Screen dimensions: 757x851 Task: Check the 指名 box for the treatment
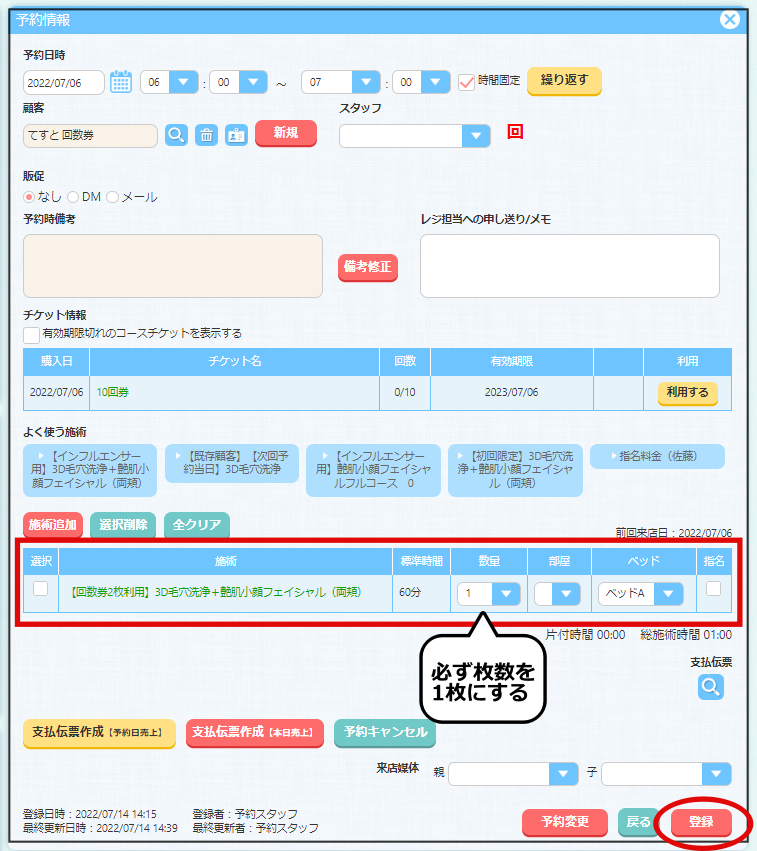(713, 590)
